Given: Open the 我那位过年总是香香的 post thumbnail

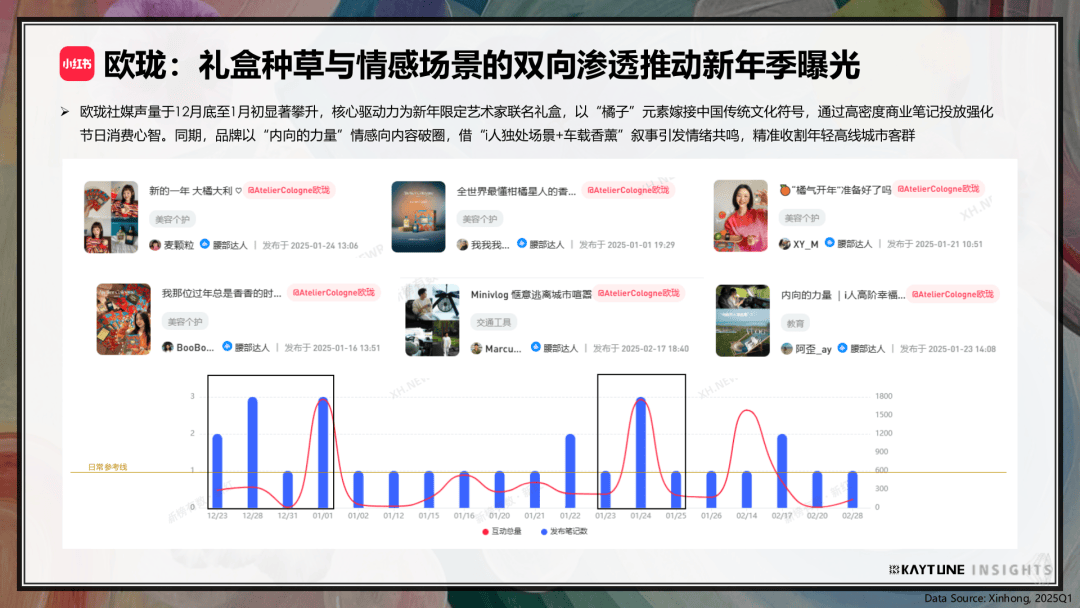Looking at the screenshot, I should pyautogui.click(x=123, y=319).
